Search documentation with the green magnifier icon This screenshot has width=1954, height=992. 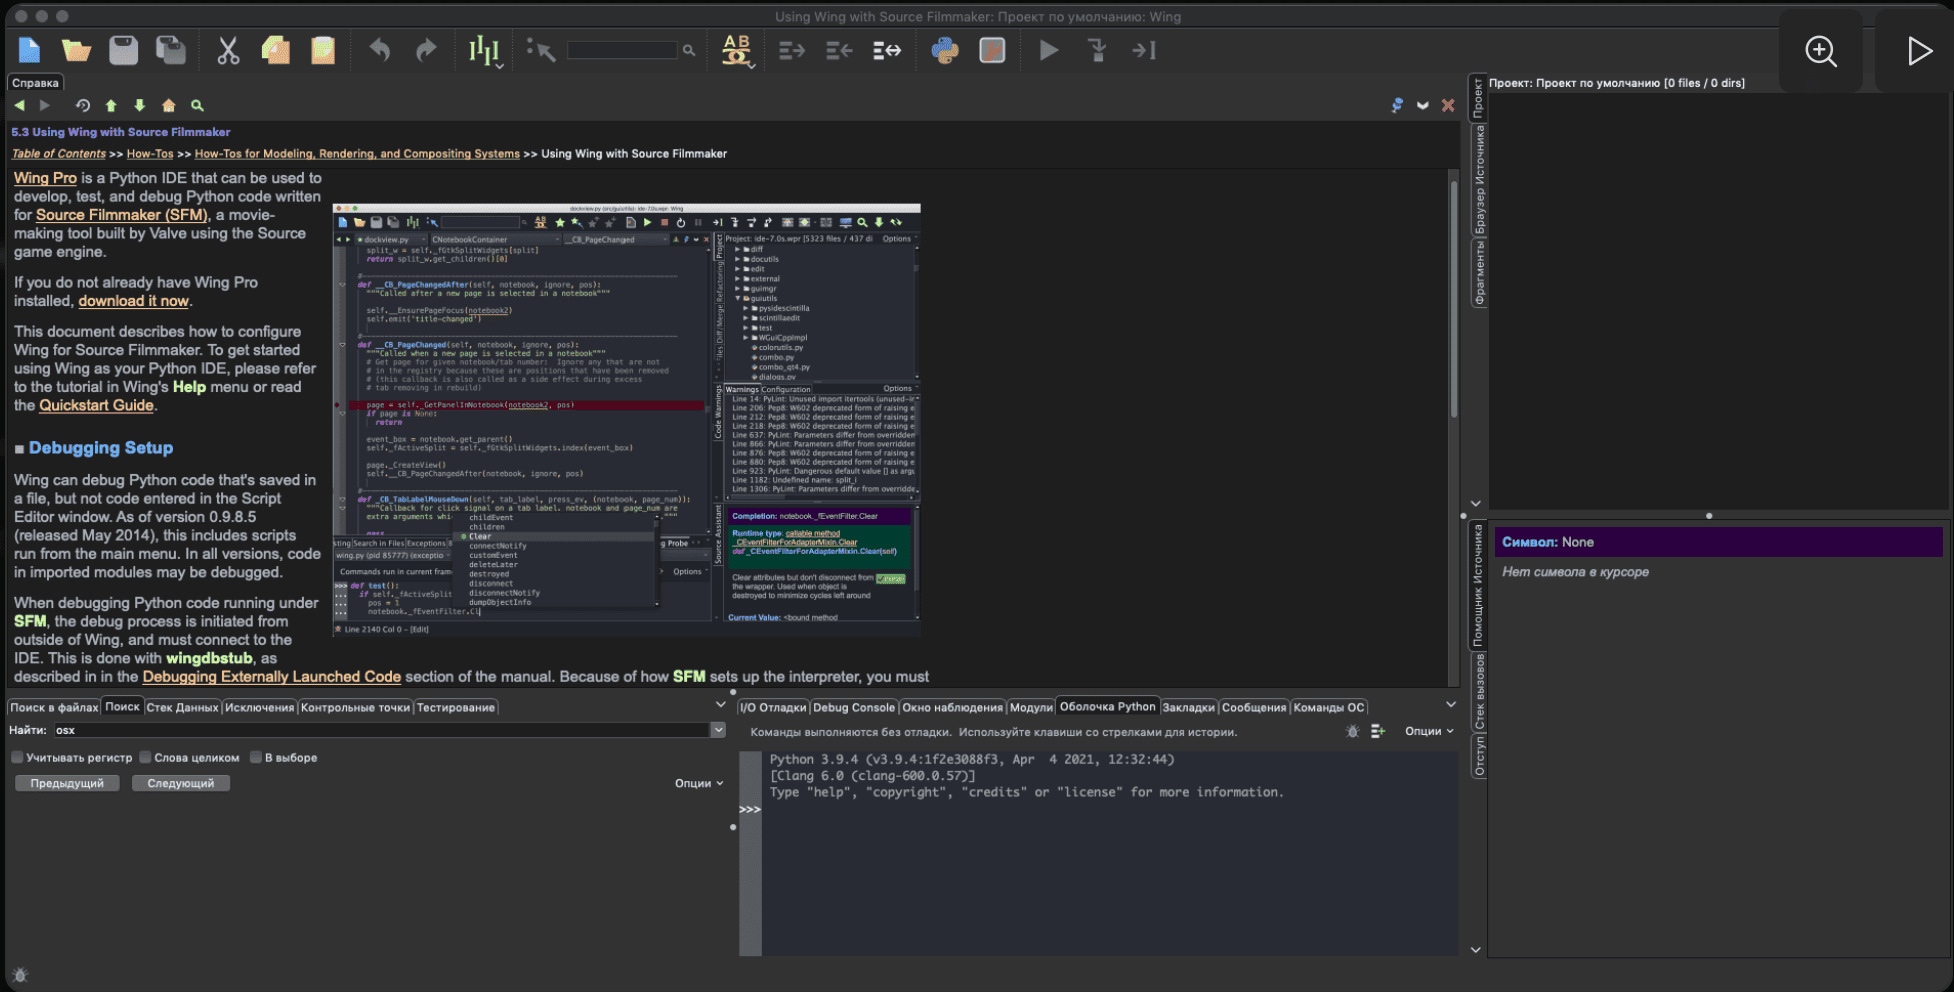(x=197, y=105)
